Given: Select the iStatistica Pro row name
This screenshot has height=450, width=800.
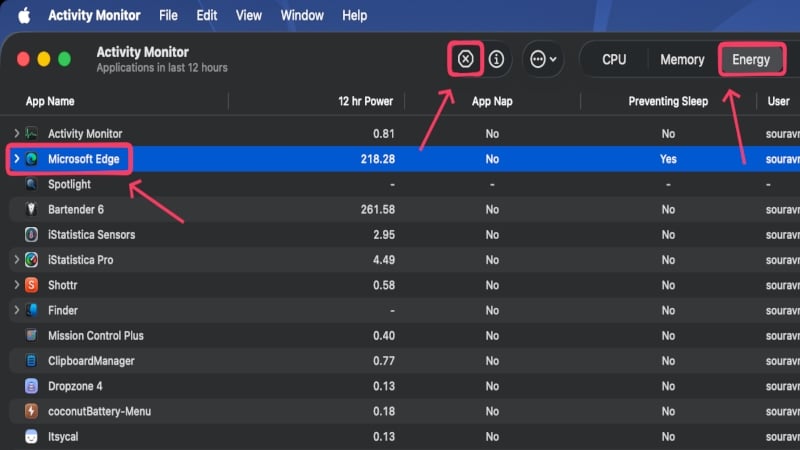Looking at the screenshot, I should tap(81, 260).
